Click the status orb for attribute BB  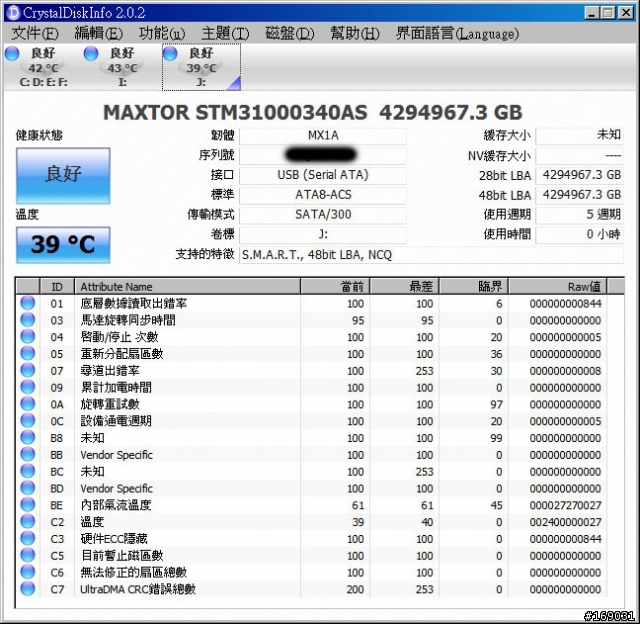(28, 454)
